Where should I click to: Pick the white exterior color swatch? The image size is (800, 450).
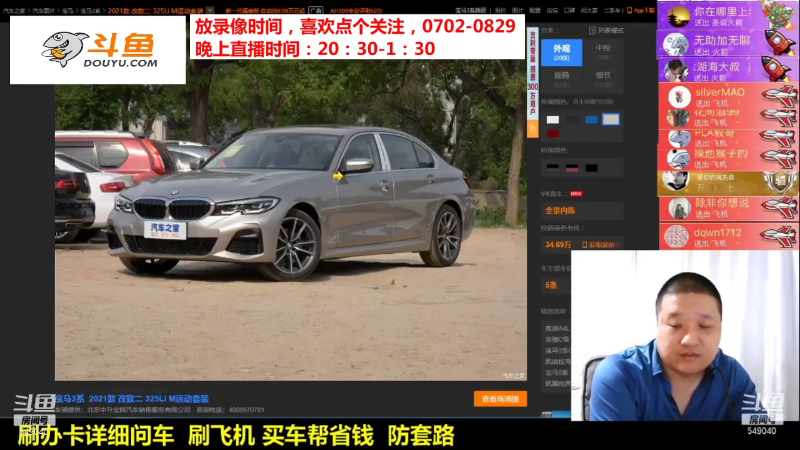pyautogui.click(x=553, y=119)
